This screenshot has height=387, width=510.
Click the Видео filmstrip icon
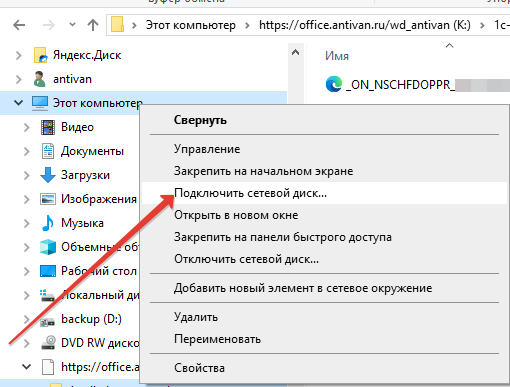click(x=48, y=127)
